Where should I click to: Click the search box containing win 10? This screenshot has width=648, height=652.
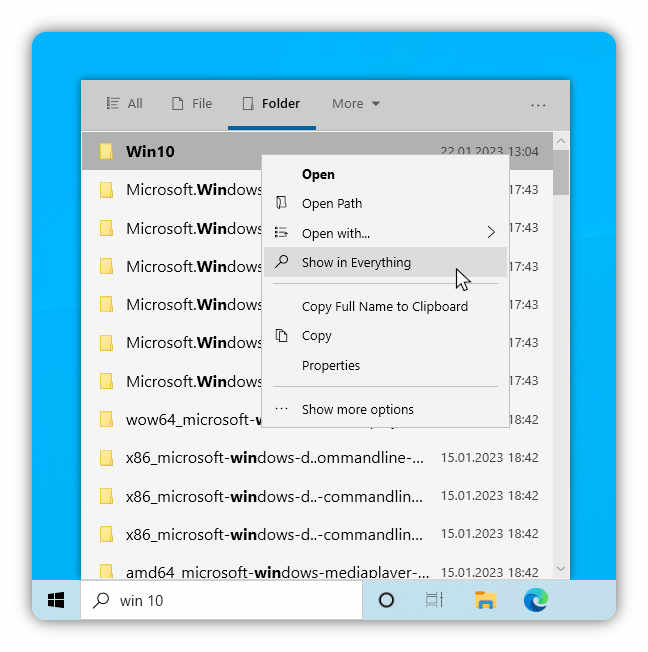pyautogui.click(x=221, y=600)
